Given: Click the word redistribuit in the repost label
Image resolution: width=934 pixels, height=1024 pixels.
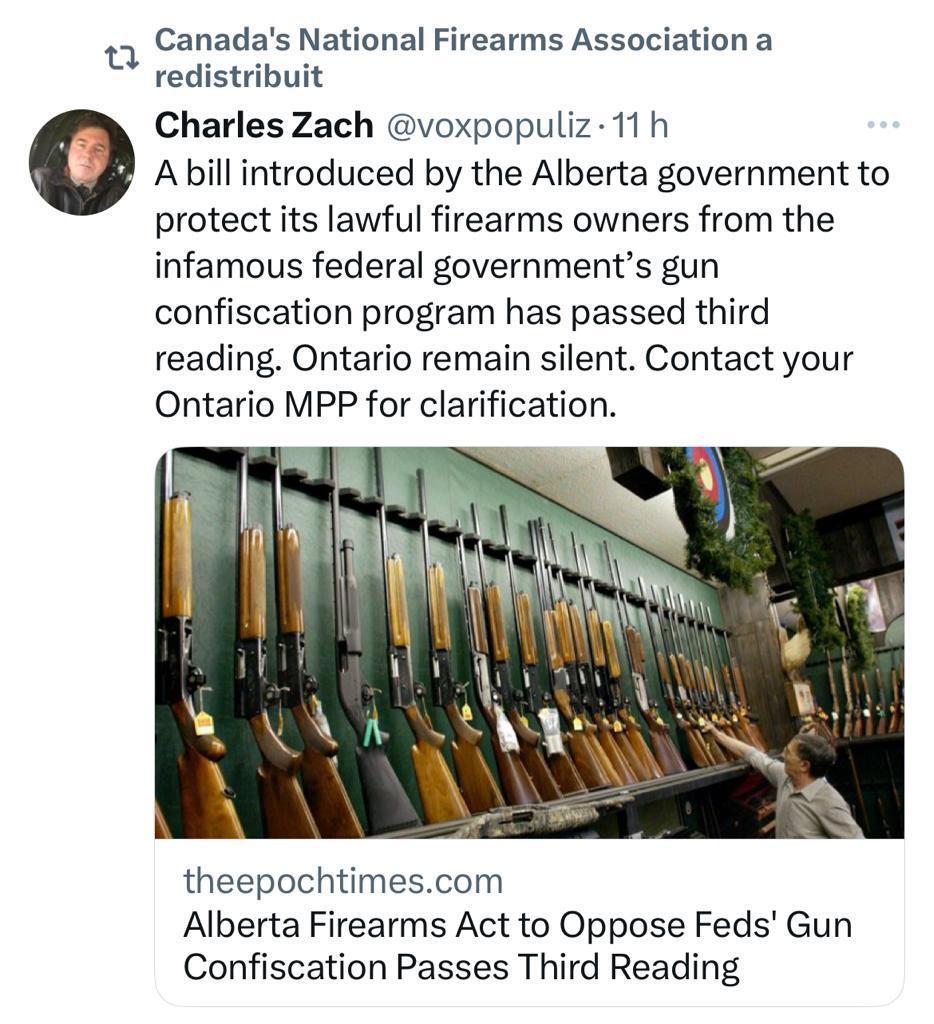Looking at the screenshot, I should point(239,75).
